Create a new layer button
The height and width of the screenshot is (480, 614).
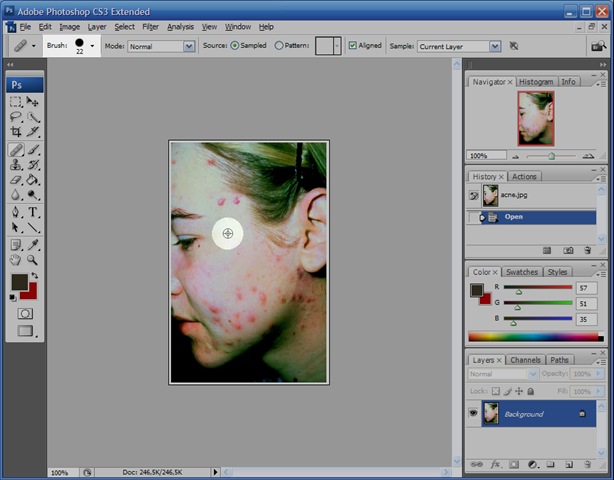point(569,464)
